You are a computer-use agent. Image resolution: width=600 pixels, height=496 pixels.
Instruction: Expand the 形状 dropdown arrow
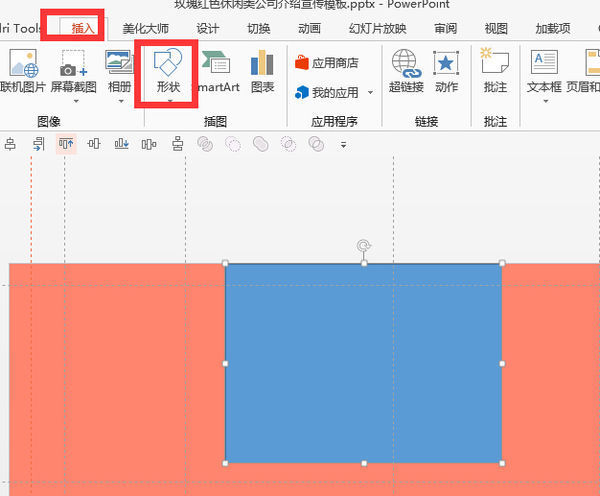coord(170,101)
